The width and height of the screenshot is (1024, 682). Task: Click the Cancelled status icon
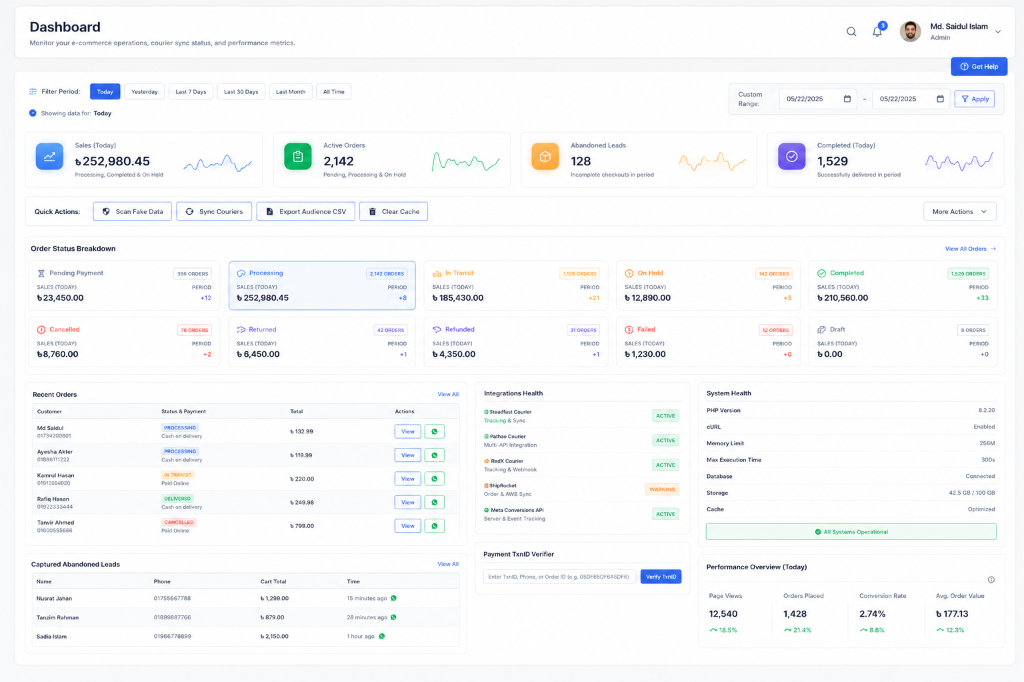(x=41, y=330)
